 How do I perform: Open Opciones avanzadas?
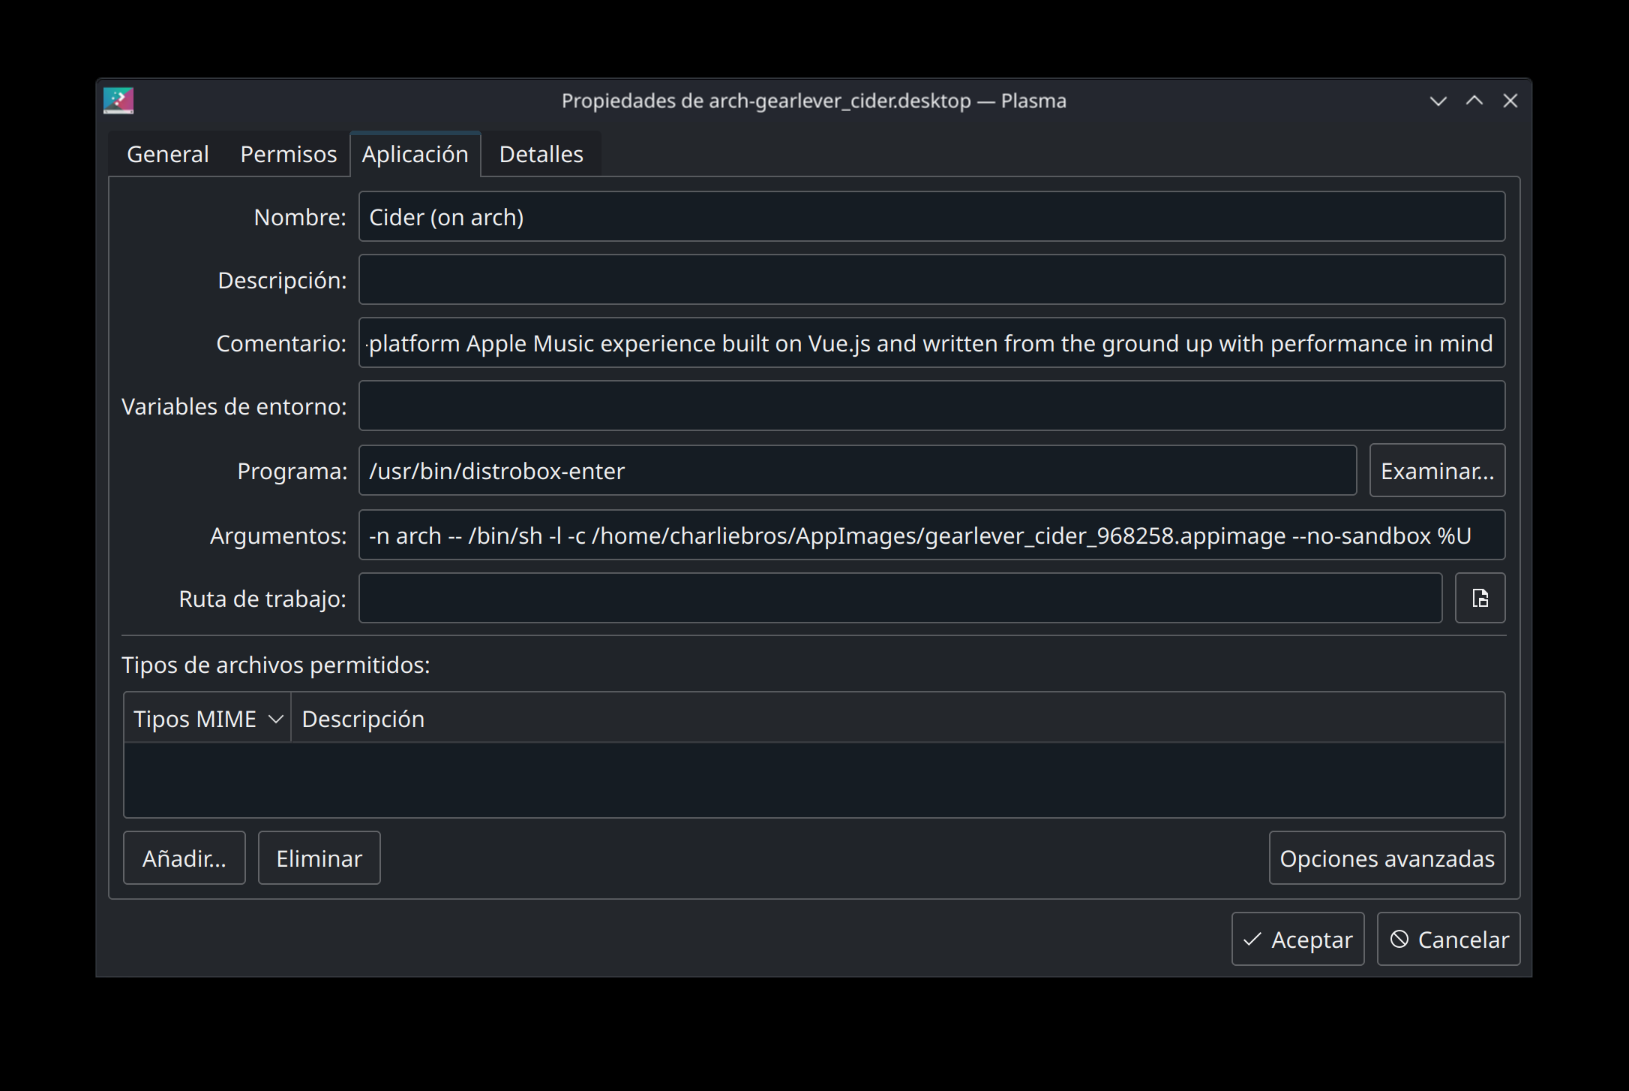[1387, 858]
